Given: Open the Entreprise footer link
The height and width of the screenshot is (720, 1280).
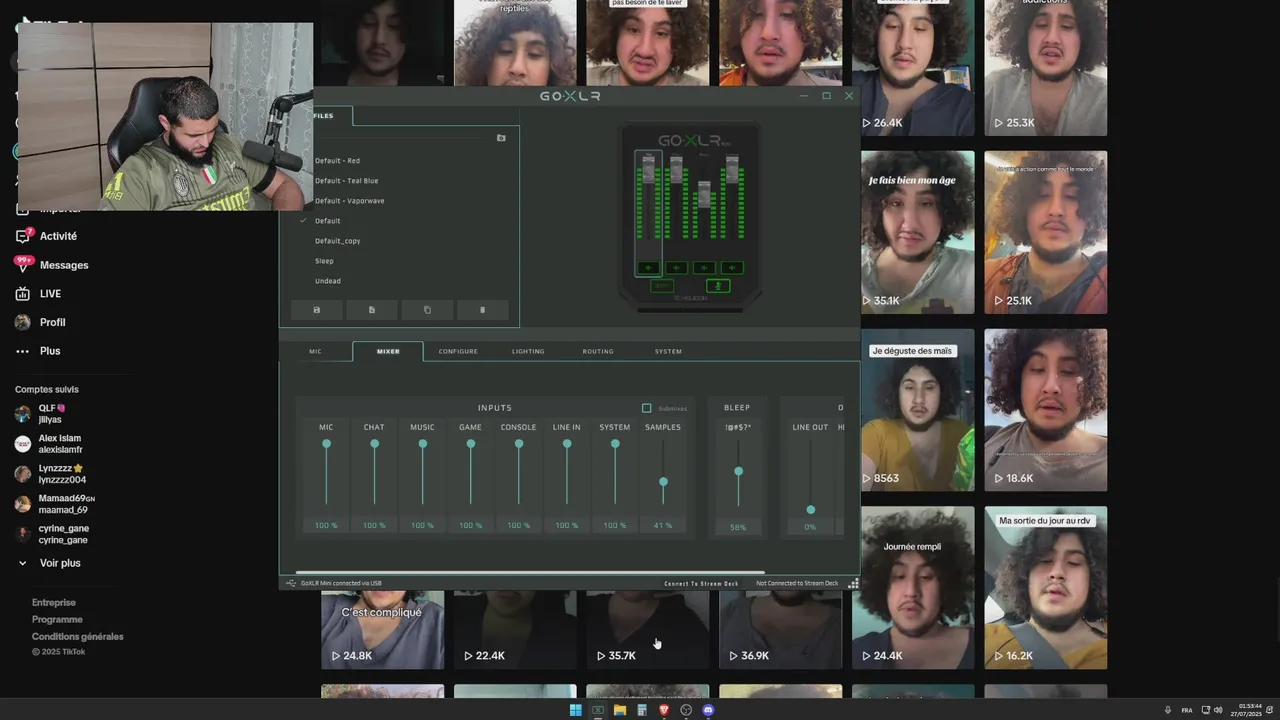Looking at the screenshot, I should coord(54,603).
